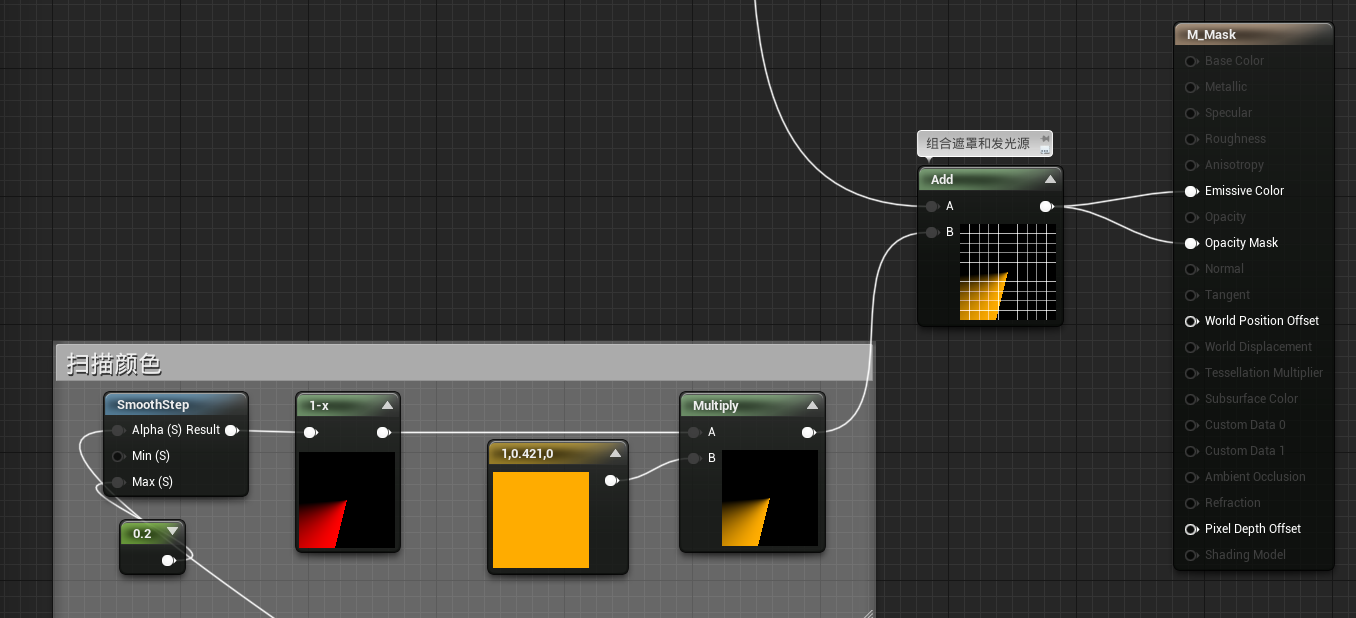Select the 1-x node title
The width and height of the screenshot is (1356, 618).
point(319,406)
